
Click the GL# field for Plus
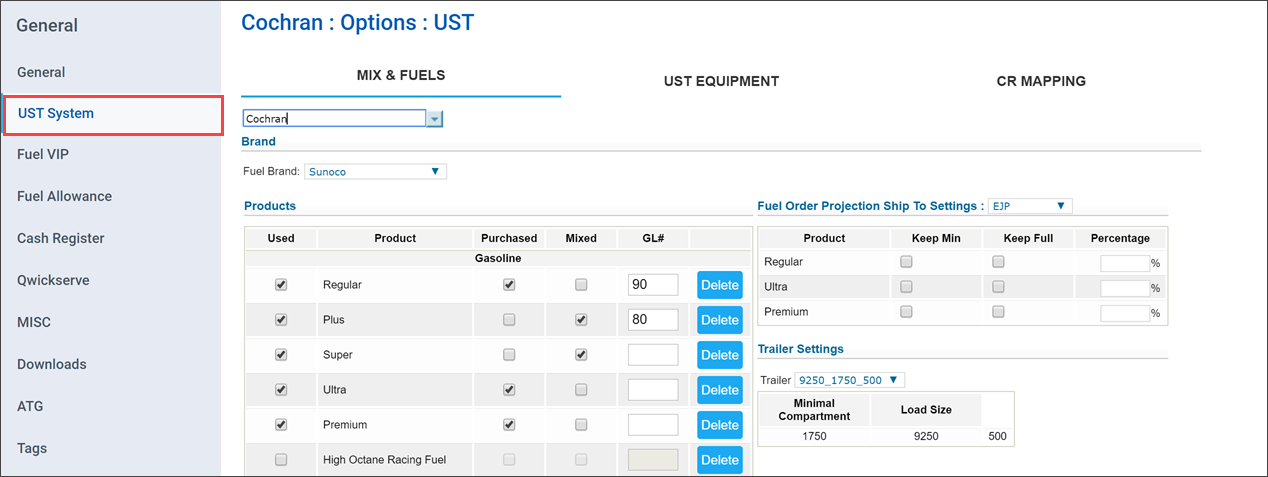coord(652,320)
